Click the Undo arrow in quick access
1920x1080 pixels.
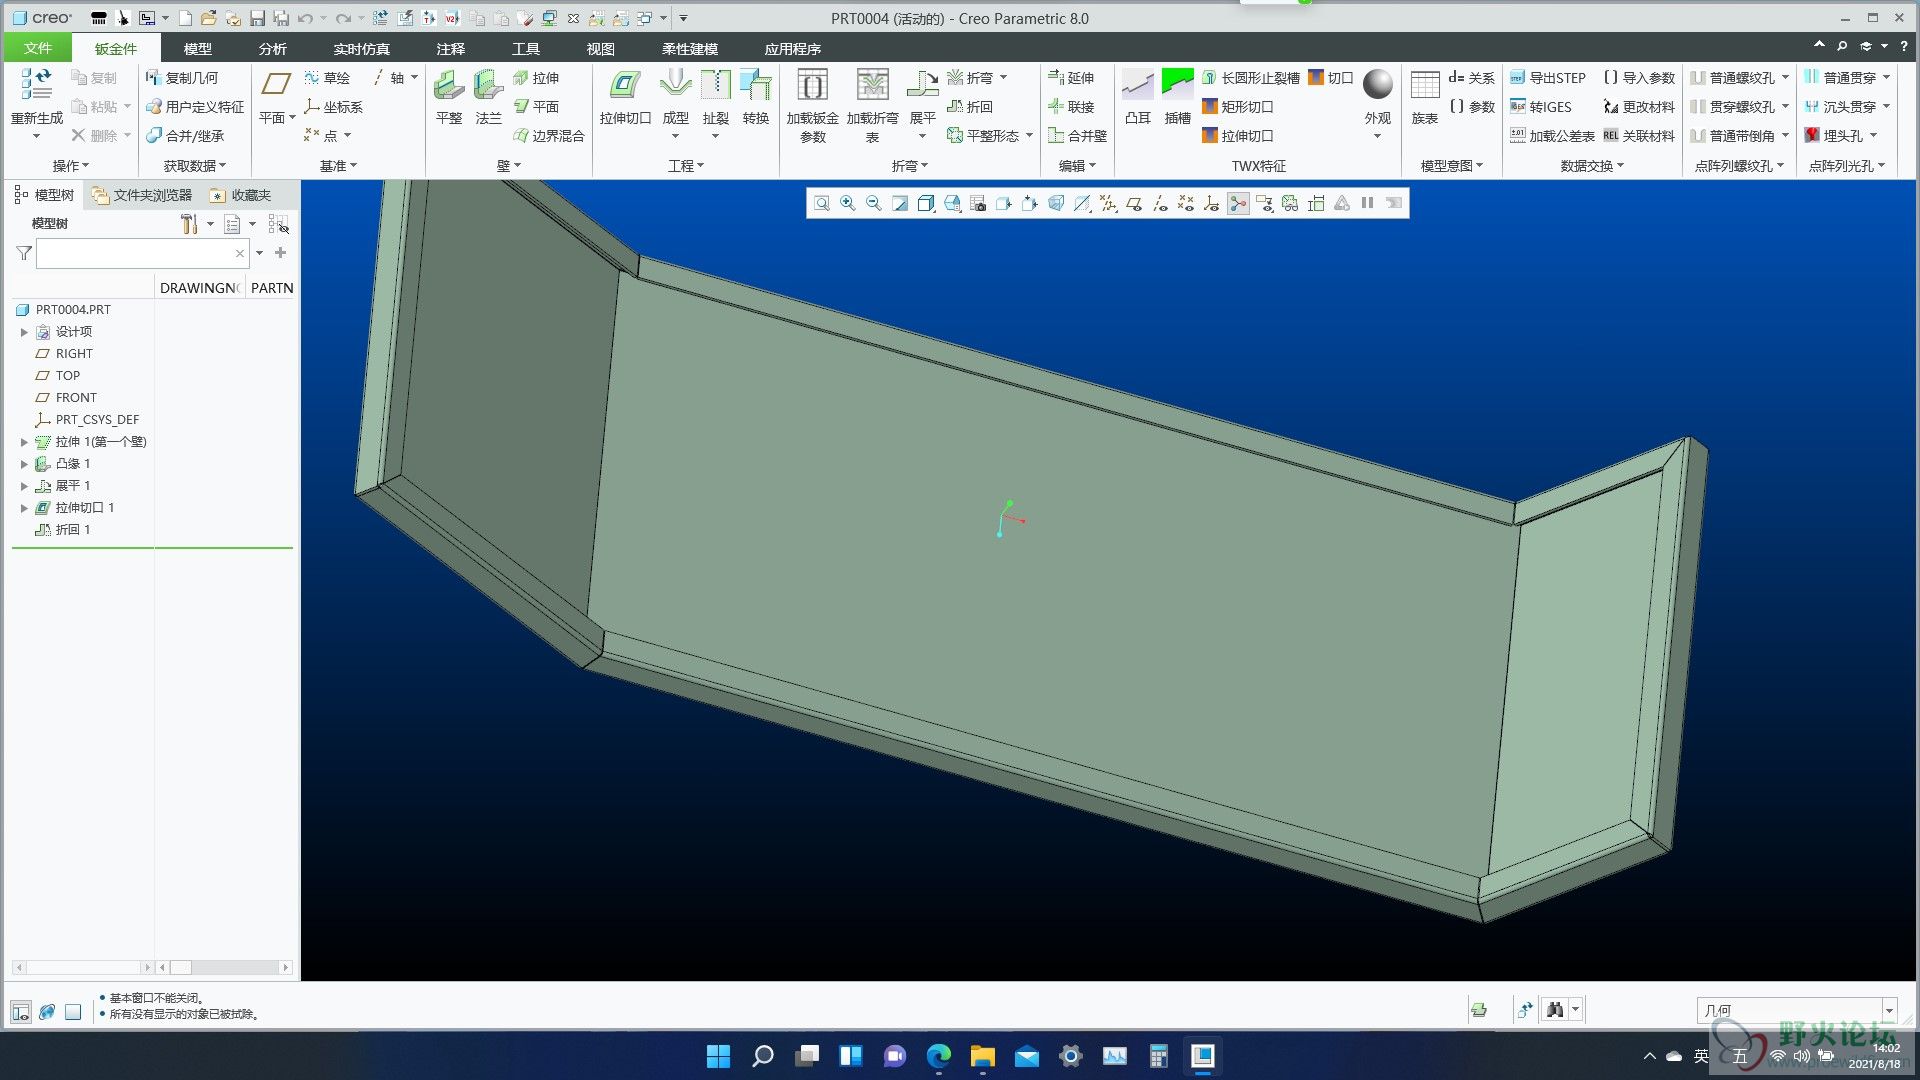305,18
